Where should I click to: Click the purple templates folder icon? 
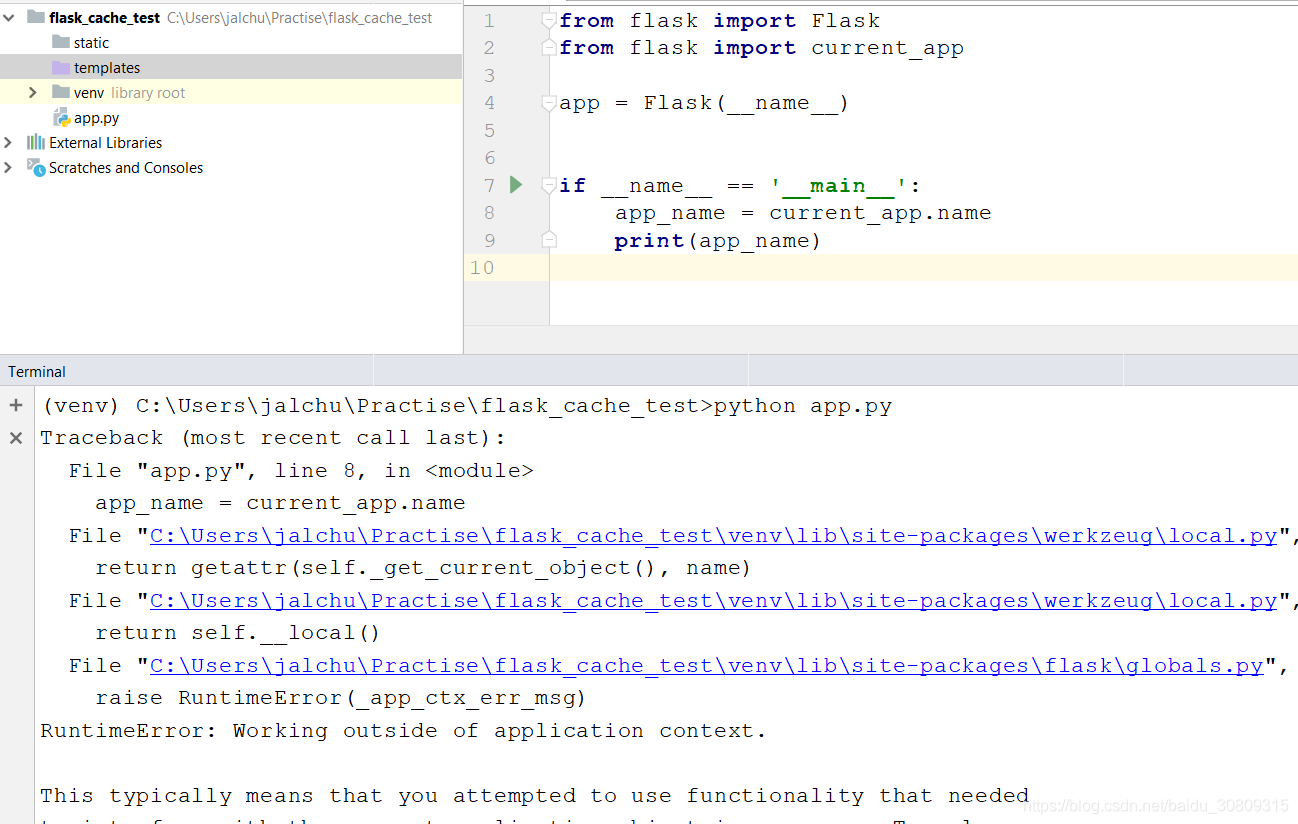click(60, 67)
